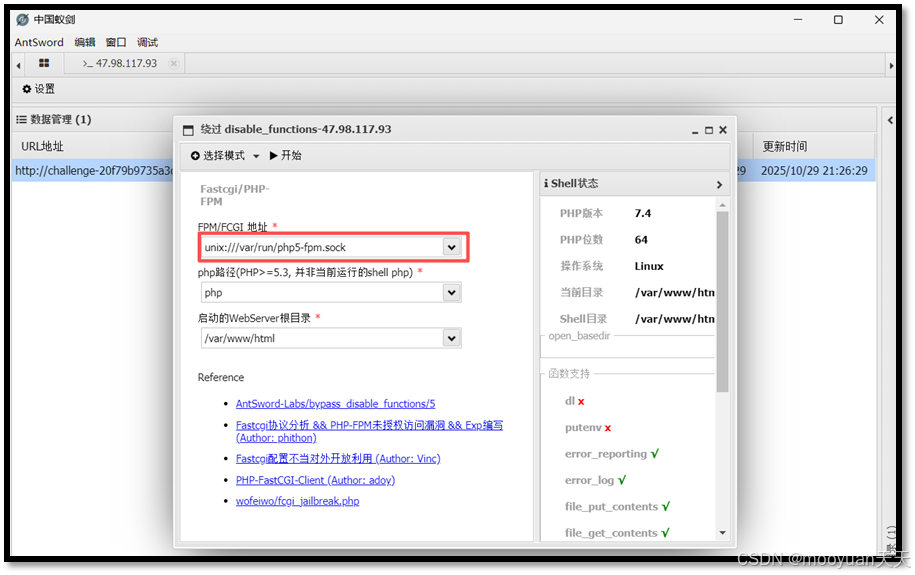Click the AntSword home grid icon tab
Screen dimensions: 915x575
tap(44, 63)
